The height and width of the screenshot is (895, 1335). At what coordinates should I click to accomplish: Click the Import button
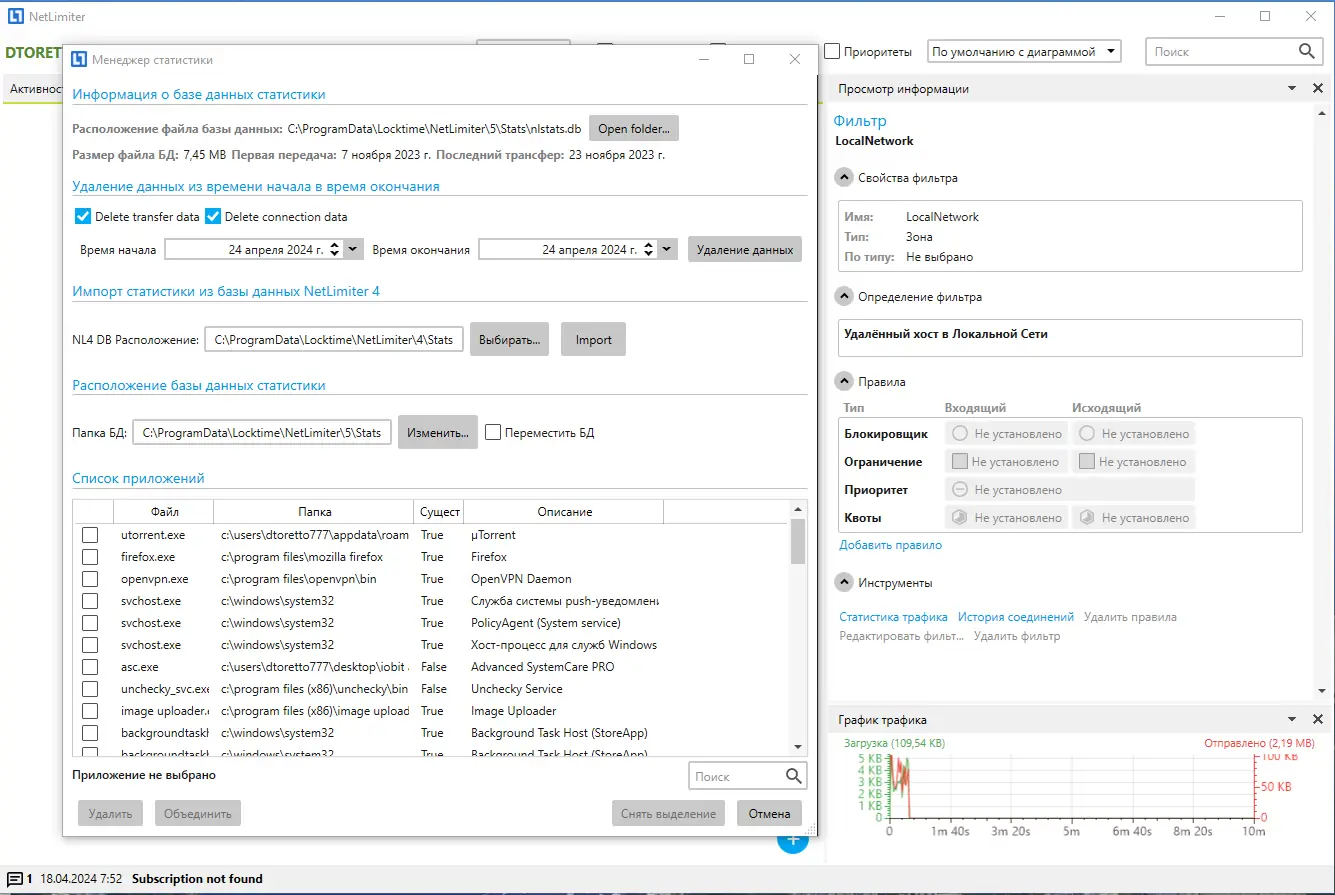coord(593,340)
